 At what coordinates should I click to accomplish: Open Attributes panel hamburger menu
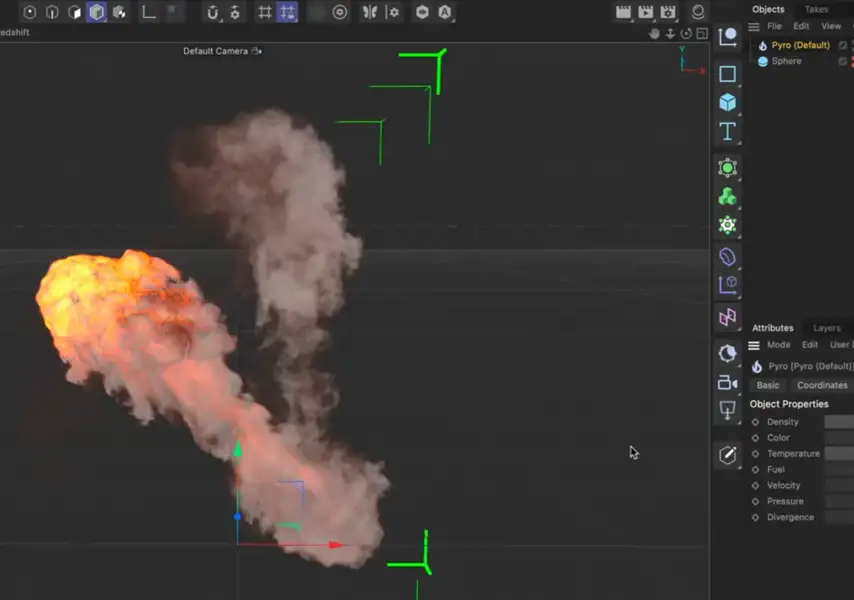(755, 345)
